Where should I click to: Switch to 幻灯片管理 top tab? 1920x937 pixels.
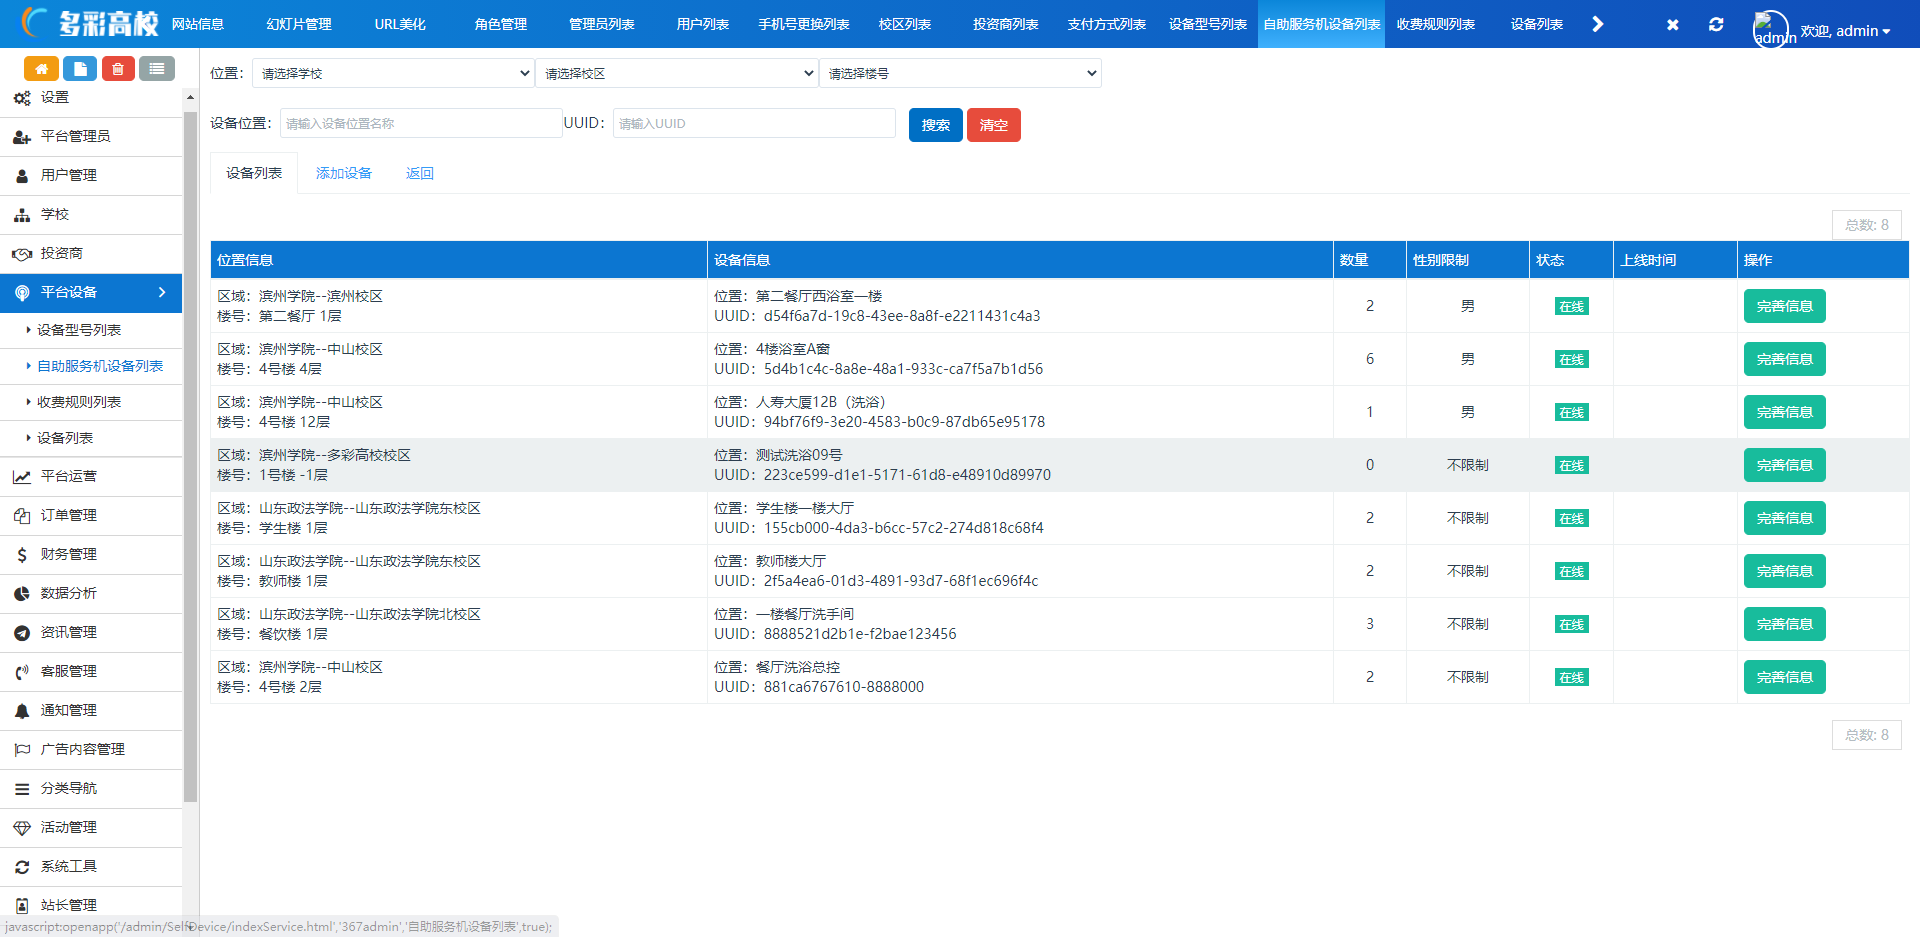[299, 24]
